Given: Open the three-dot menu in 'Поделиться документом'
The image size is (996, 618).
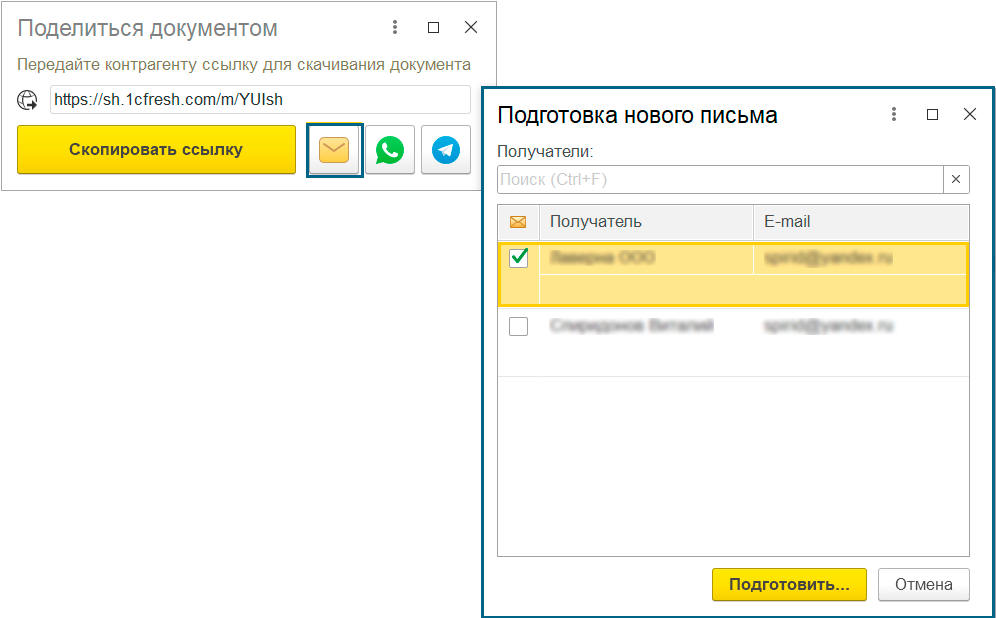Looking at the screenshot, I should point(395,27).
